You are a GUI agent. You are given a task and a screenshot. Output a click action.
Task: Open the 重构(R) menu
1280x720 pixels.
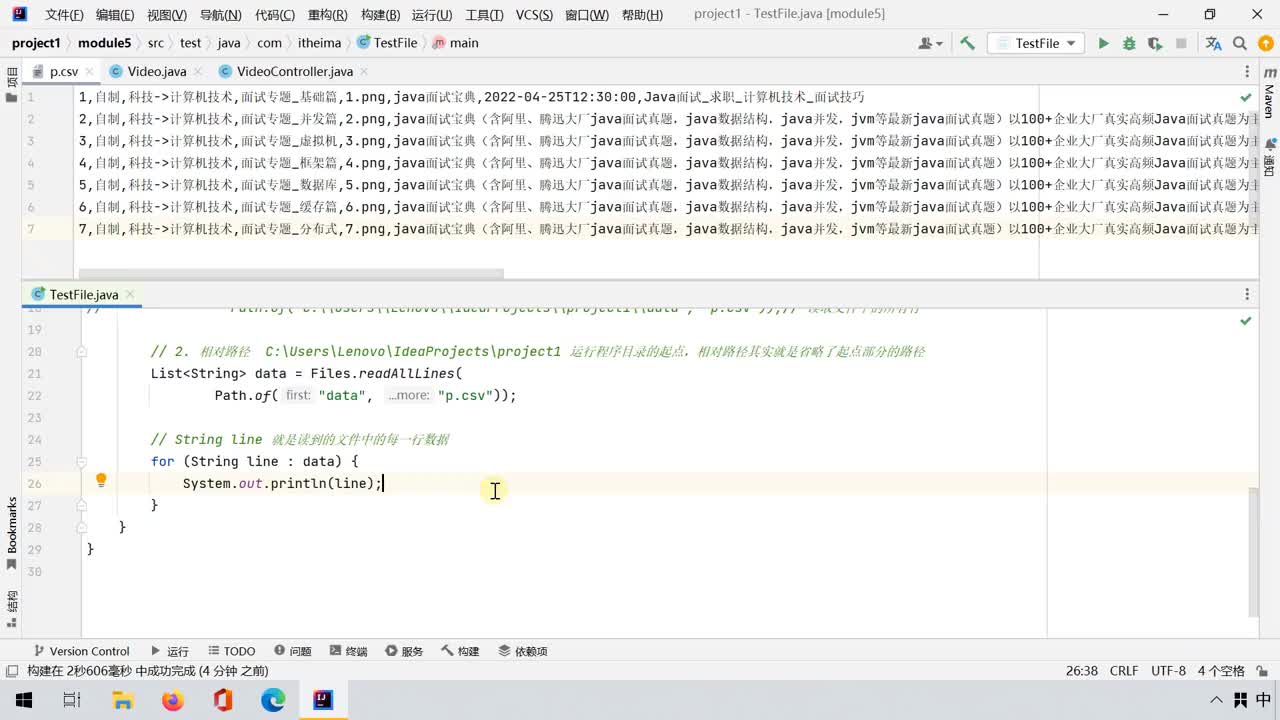click(x=327, y=15)
